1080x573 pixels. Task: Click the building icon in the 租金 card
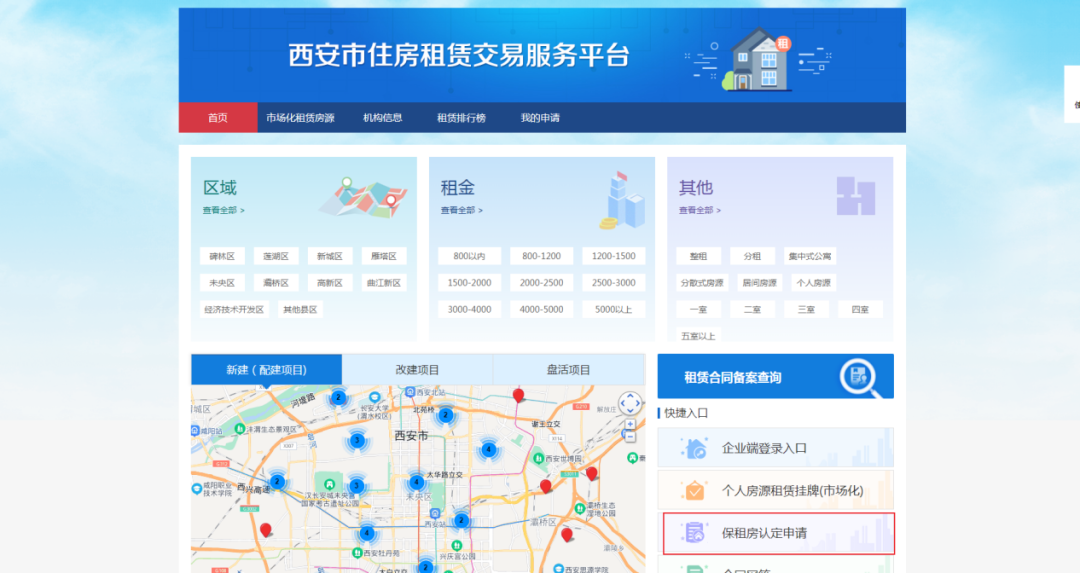coord(621,199)
